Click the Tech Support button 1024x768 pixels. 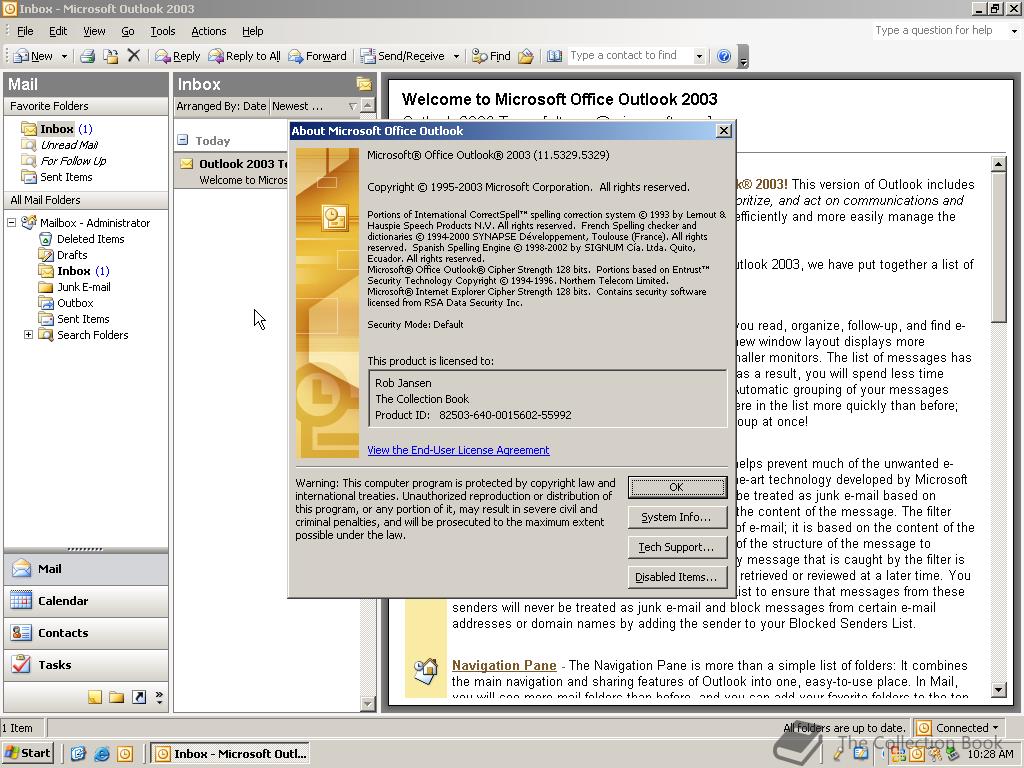pos(677,547)
